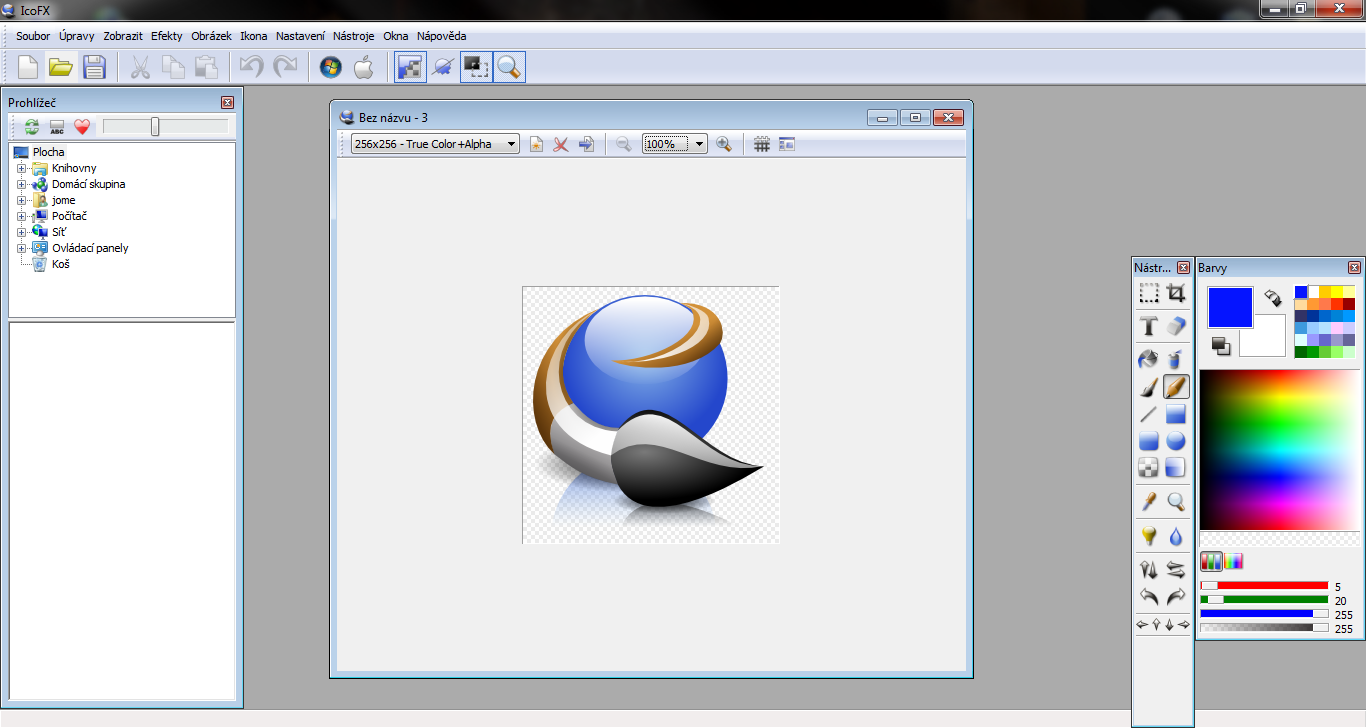
Task: Save using the floppy disk icon
Action: (93, 67)
